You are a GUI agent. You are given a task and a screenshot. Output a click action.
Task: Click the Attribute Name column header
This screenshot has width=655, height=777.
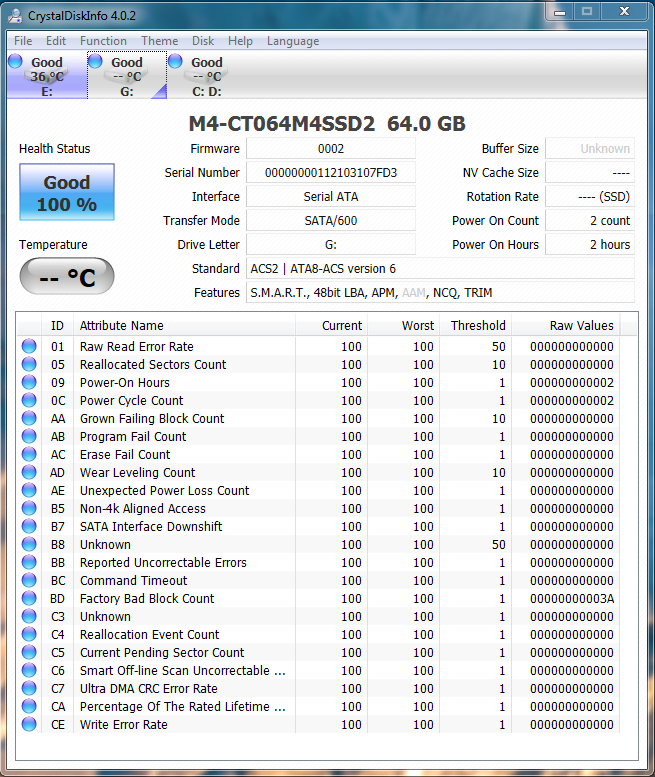pos(184,326)
